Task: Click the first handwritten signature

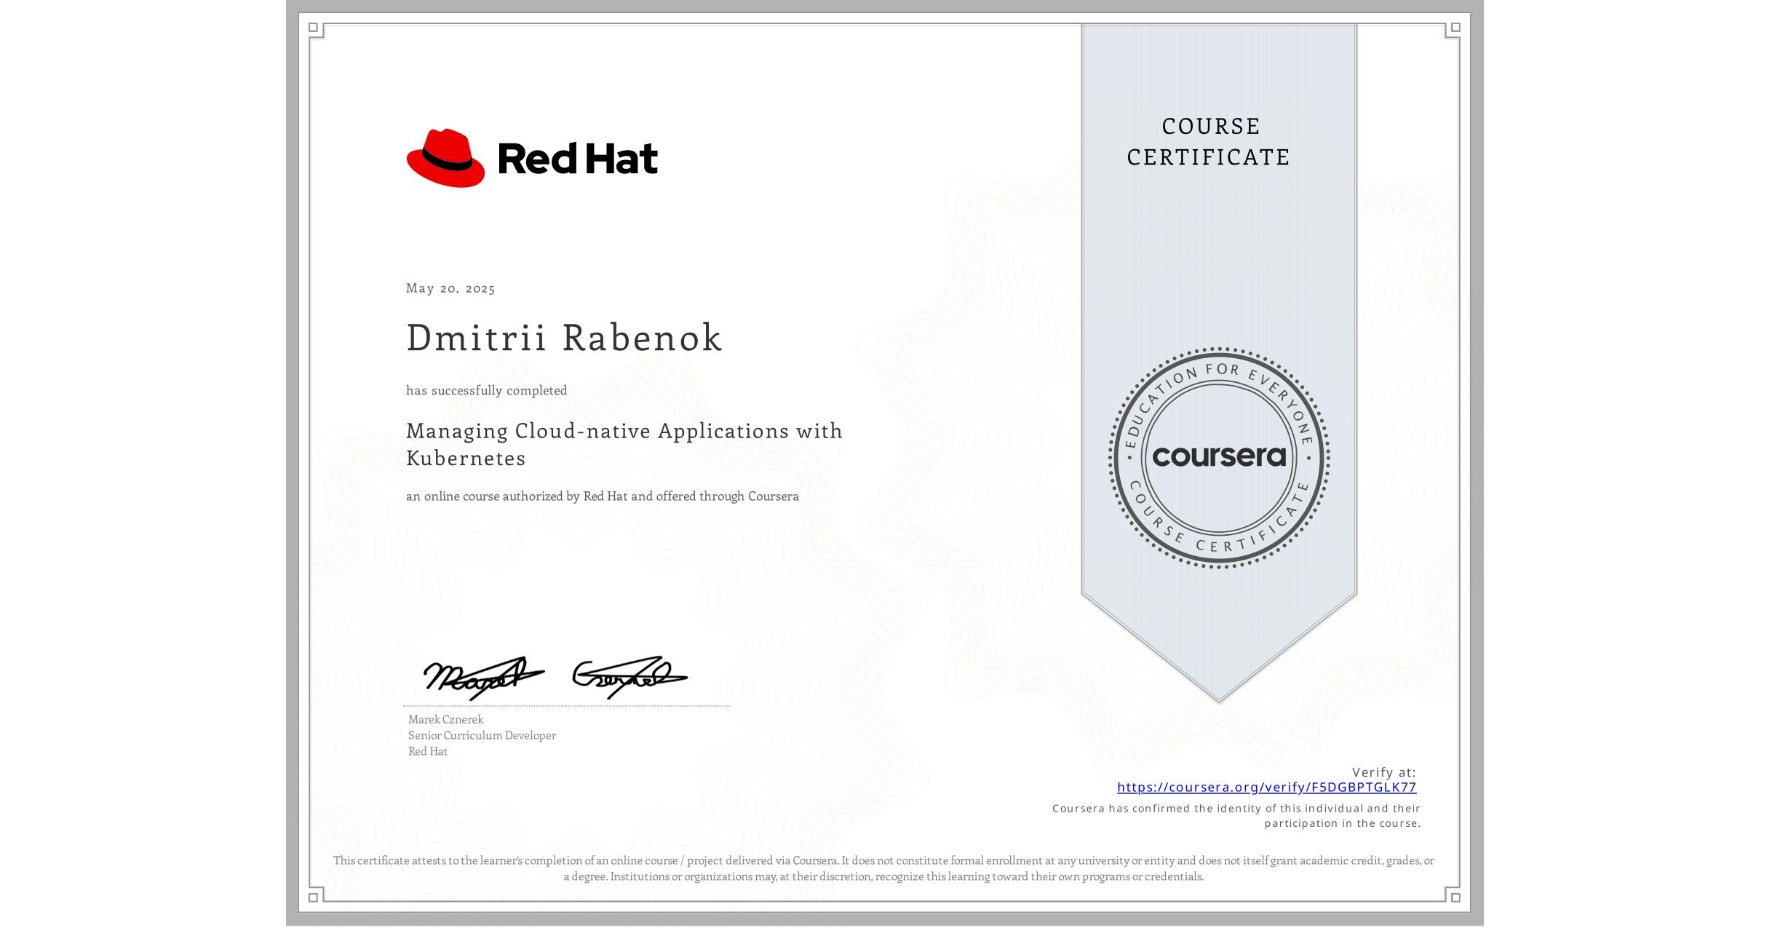Action: (483, 677)
